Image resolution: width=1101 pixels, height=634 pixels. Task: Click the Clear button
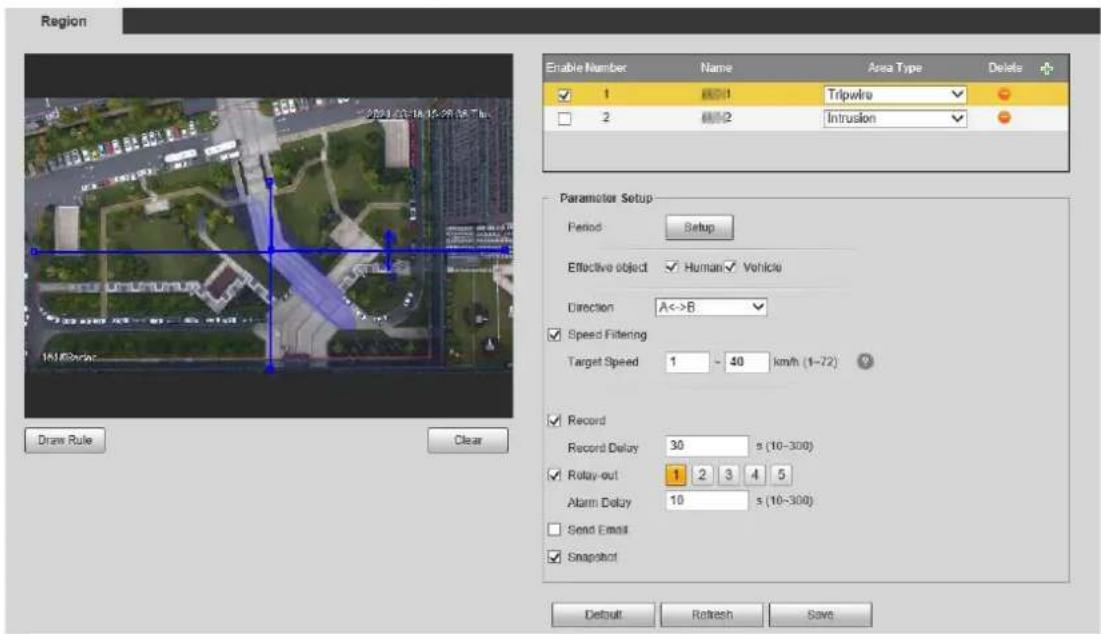468,440
